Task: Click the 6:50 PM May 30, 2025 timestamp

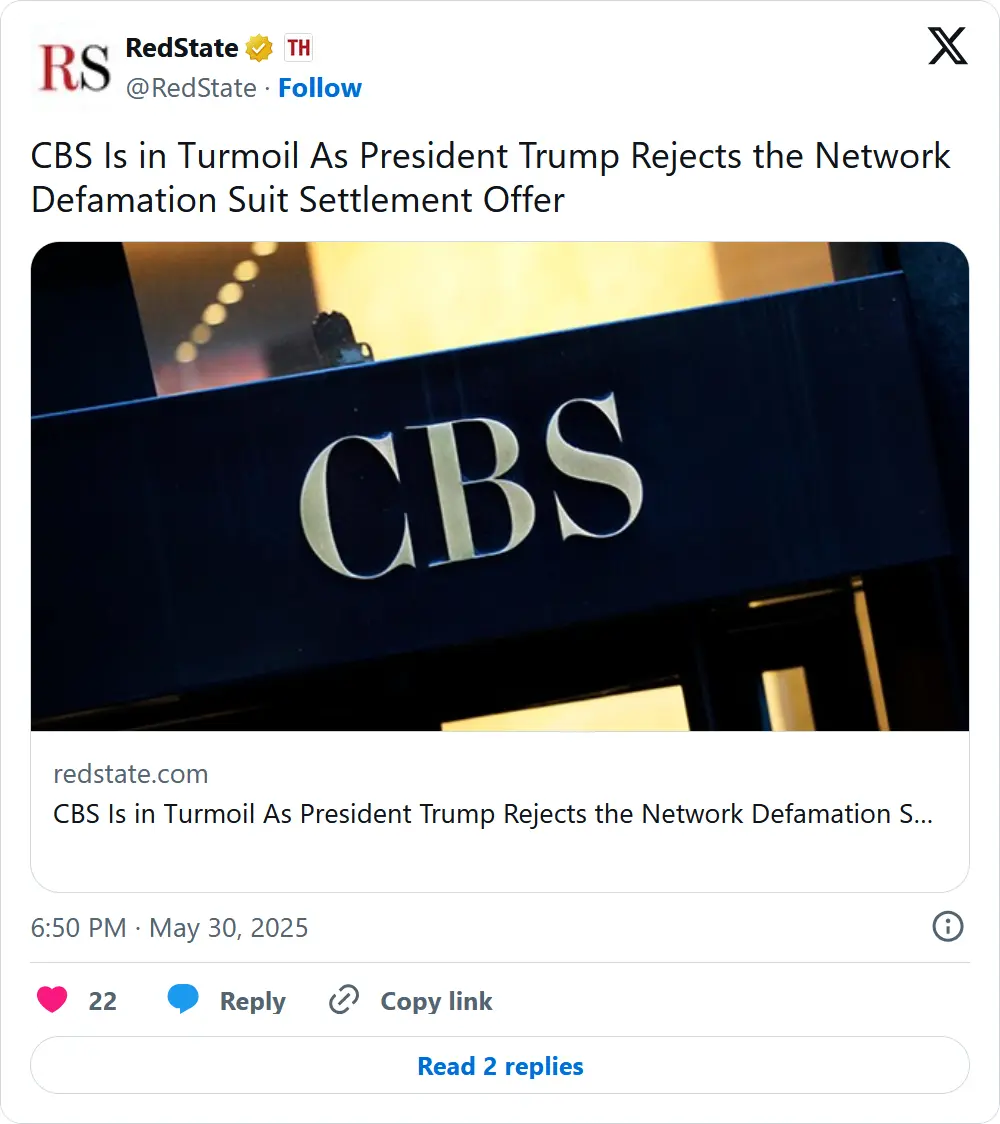Action: 170,928
